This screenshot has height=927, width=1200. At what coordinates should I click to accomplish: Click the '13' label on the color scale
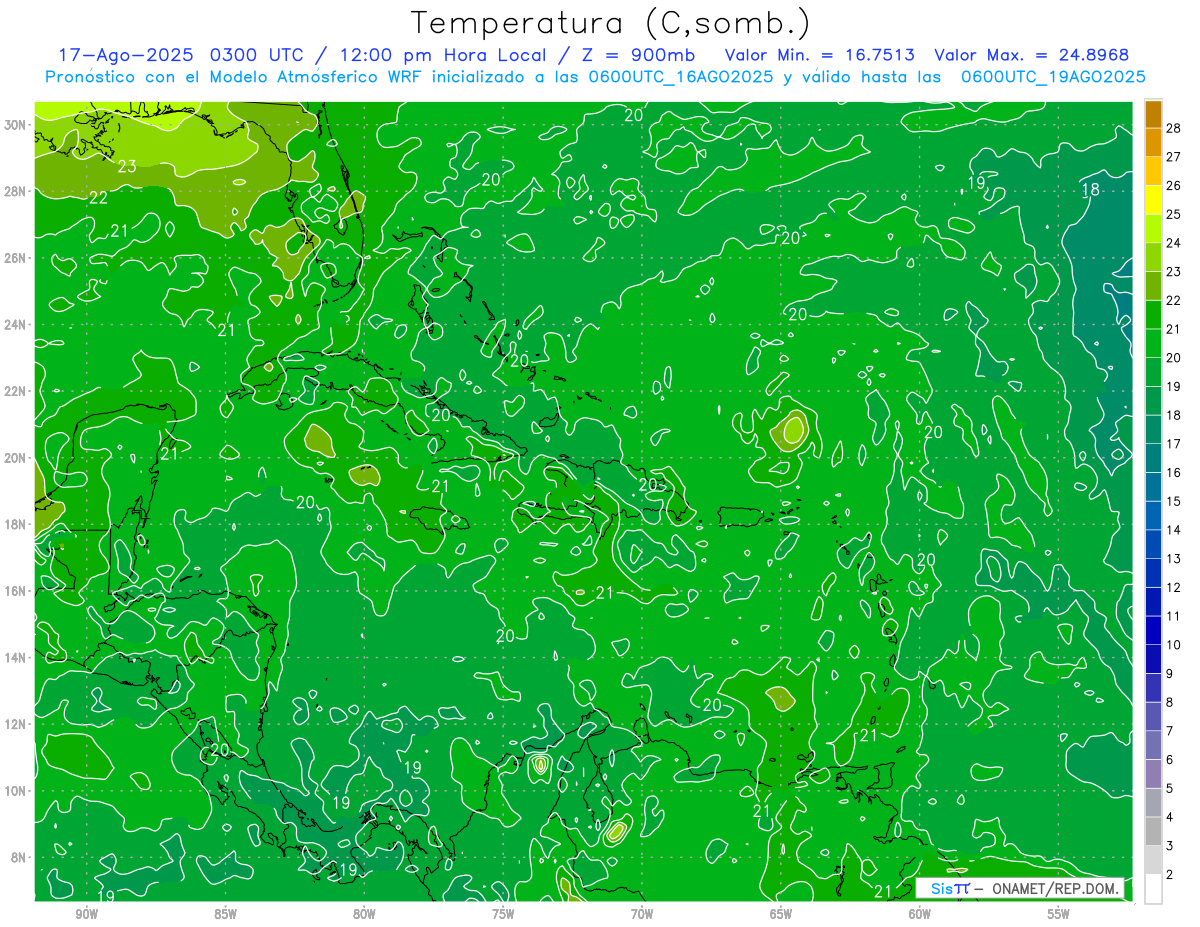tap(1174, 559)
